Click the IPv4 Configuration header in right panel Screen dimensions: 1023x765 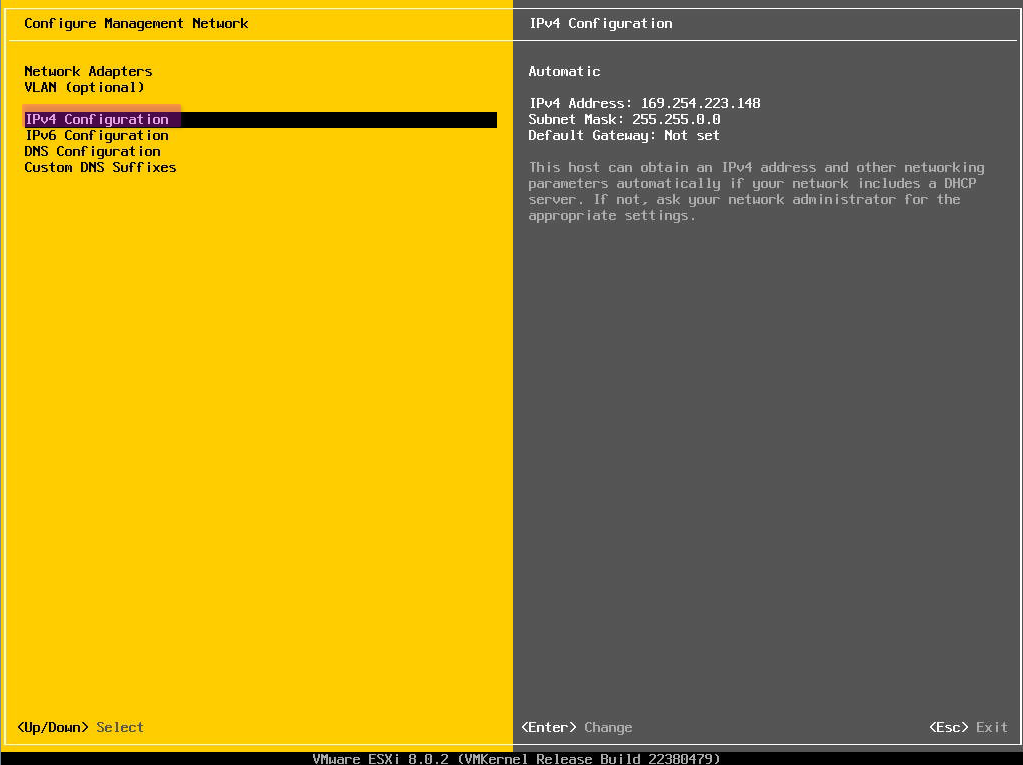[x=600, y=23]
